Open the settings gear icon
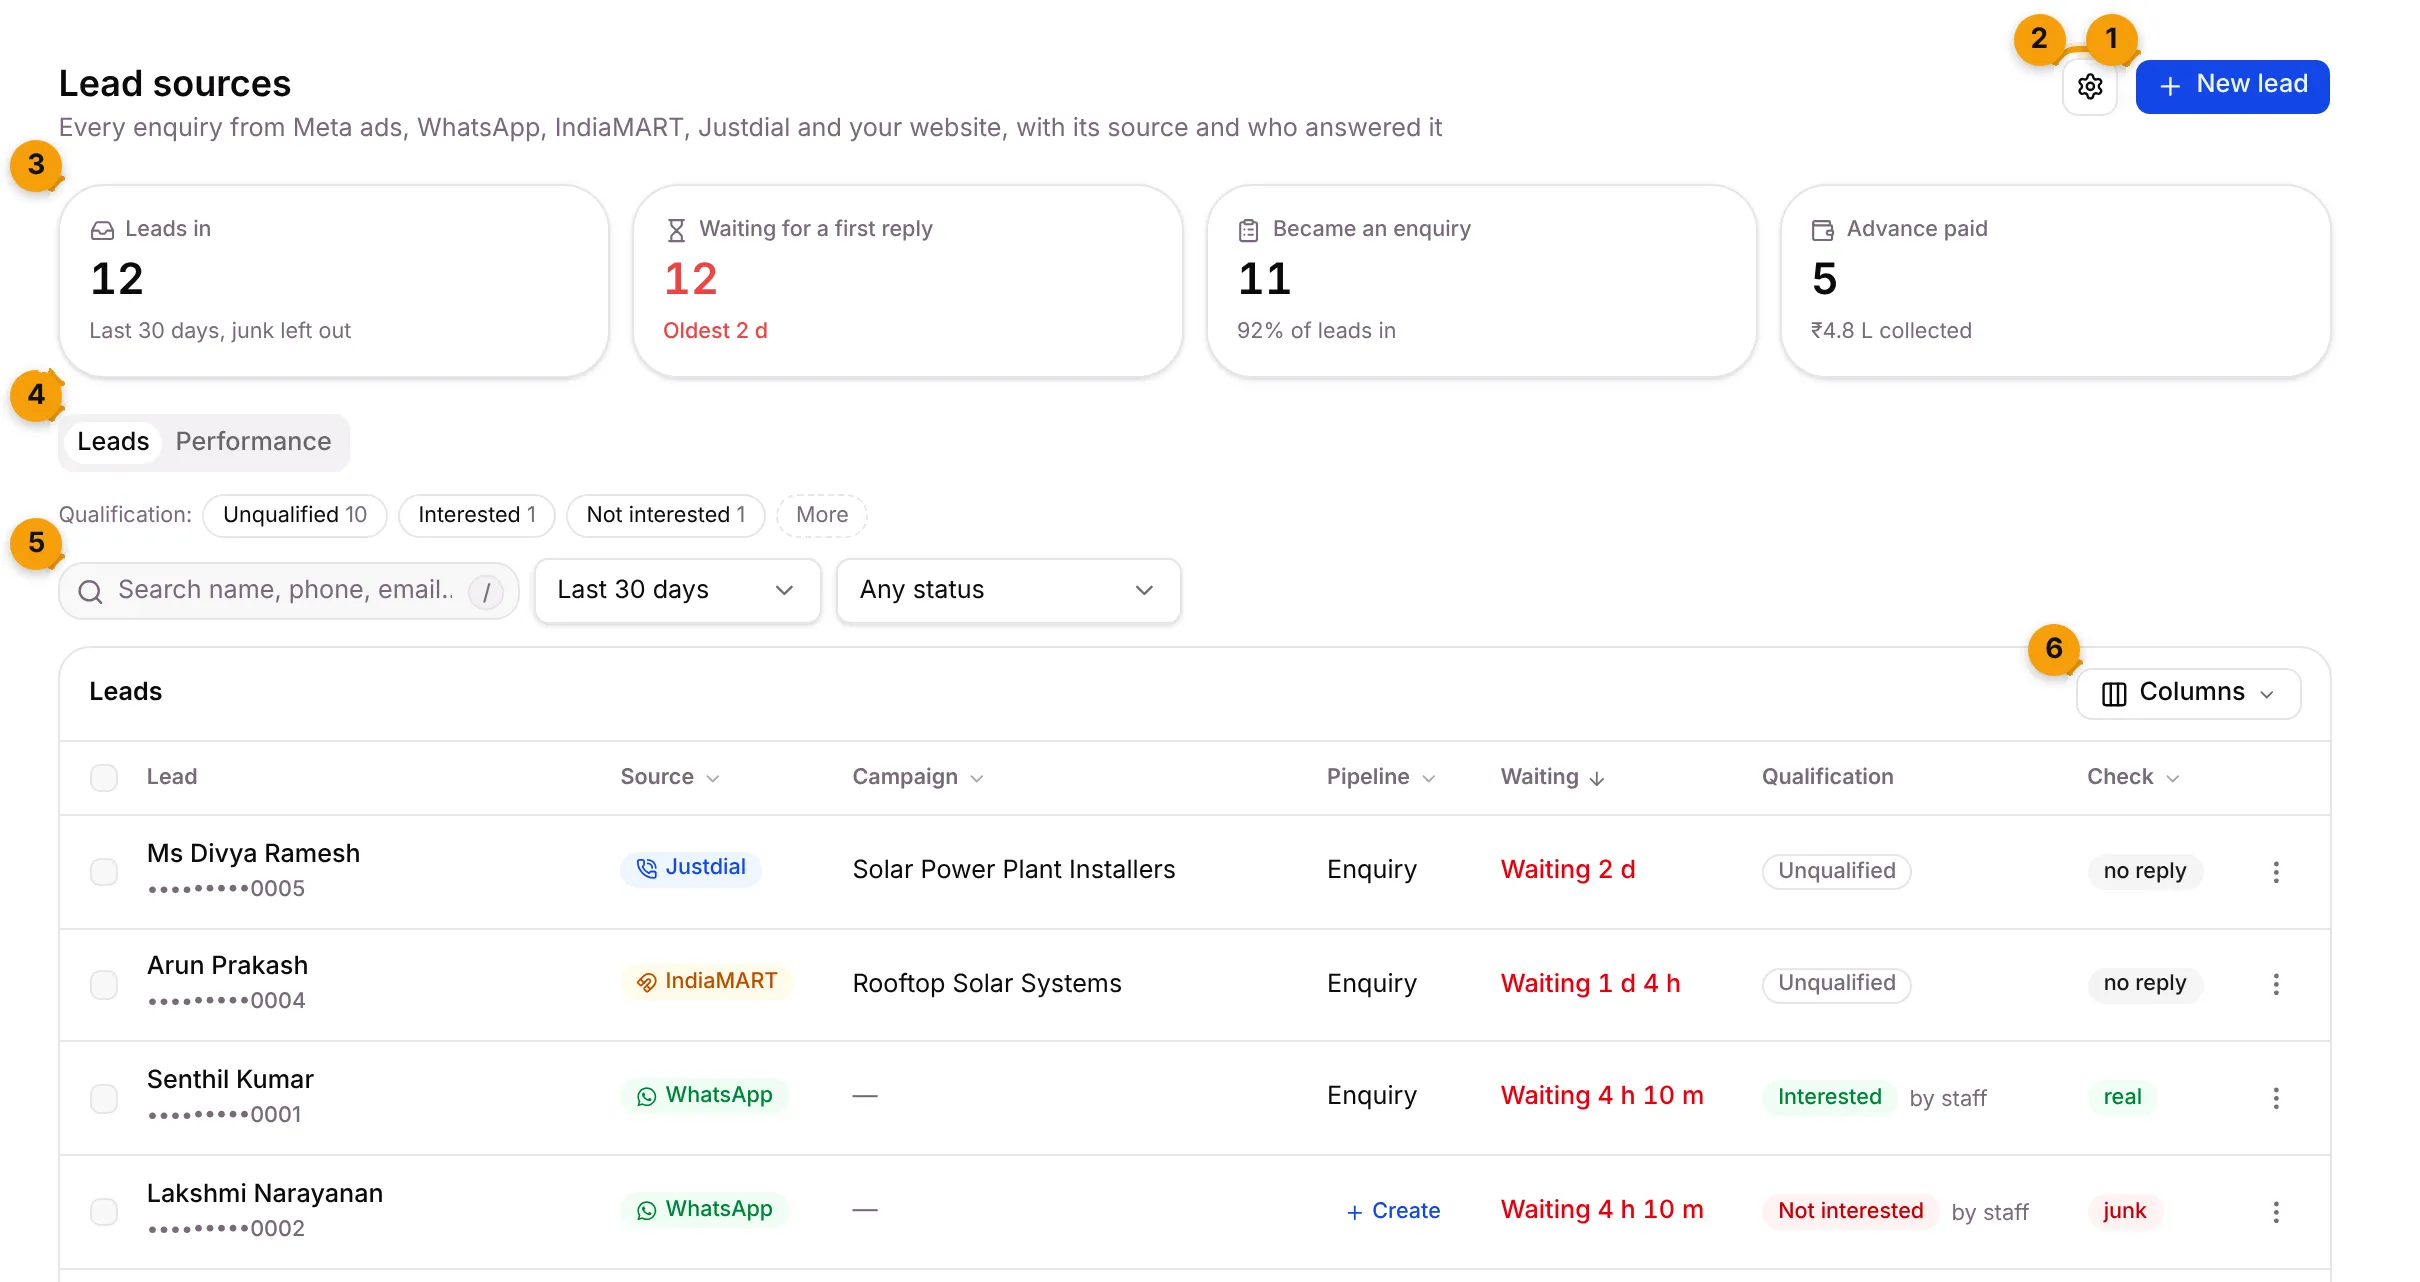Viewport: 2420px width, 1282px height. click(x=2089, y=87)
